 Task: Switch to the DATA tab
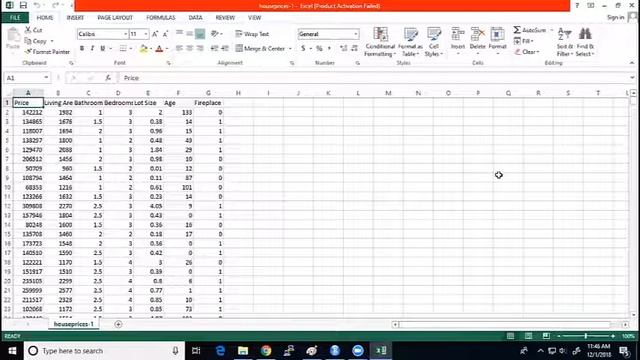coord(195,18)
